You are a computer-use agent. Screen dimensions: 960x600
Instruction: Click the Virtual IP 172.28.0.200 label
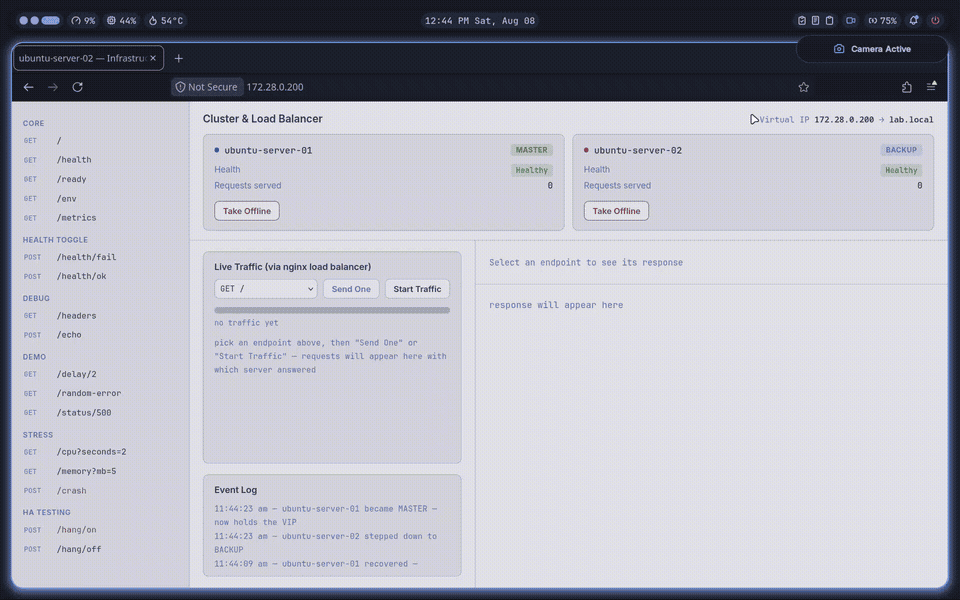846,120
